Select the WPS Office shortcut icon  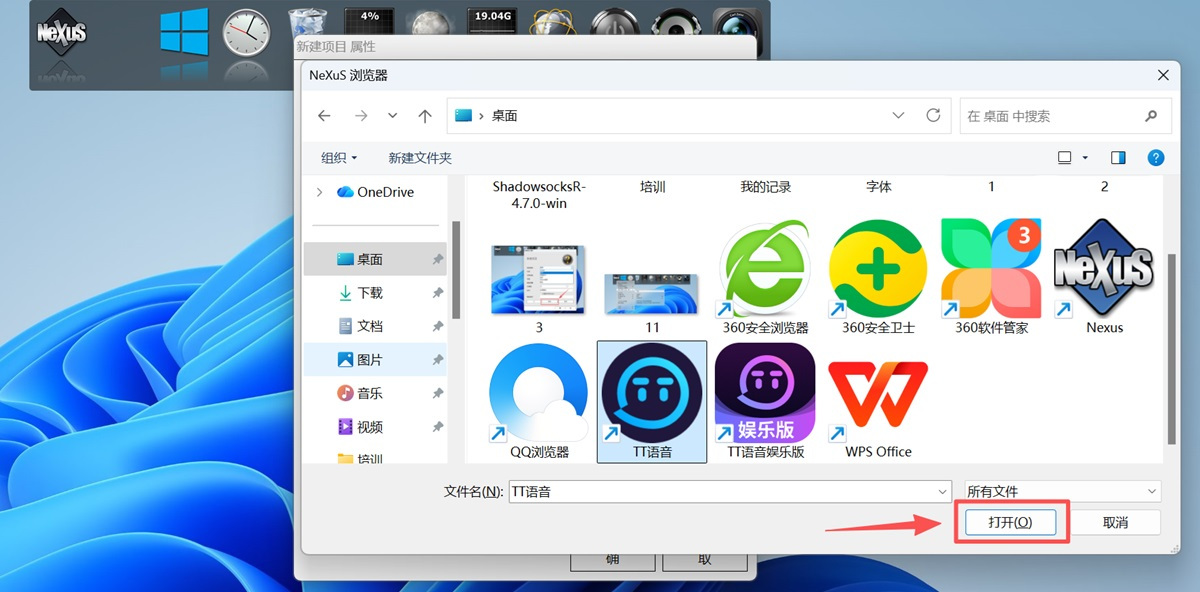click(x=878, y=394)
